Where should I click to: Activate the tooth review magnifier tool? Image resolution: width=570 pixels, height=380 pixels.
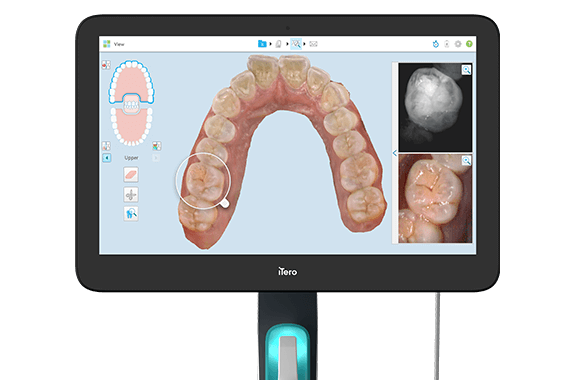[x=131, y=214]
